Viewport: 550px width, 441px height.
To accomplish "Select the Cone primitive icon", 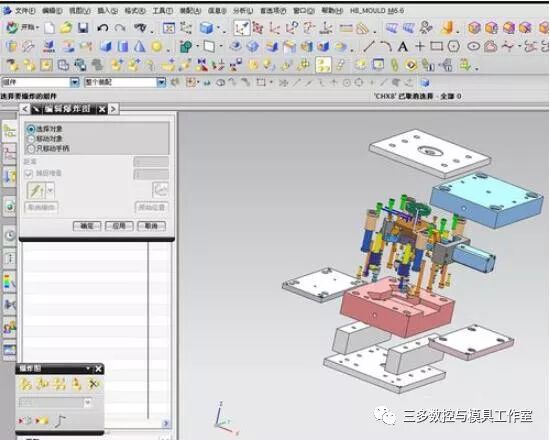I will pyautogui.click(x=140, y=46).
